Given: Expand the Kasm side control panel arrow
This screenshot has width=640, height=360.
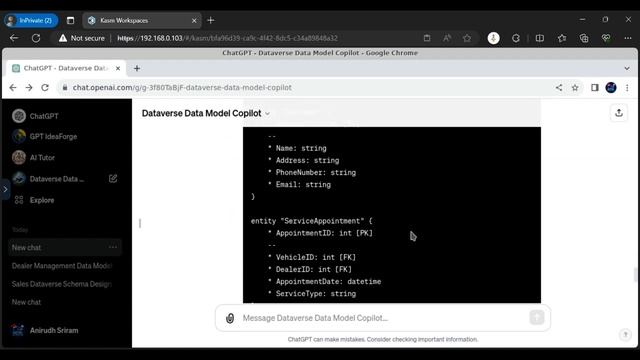Looking at the screenshot, I should coord(5,189).
